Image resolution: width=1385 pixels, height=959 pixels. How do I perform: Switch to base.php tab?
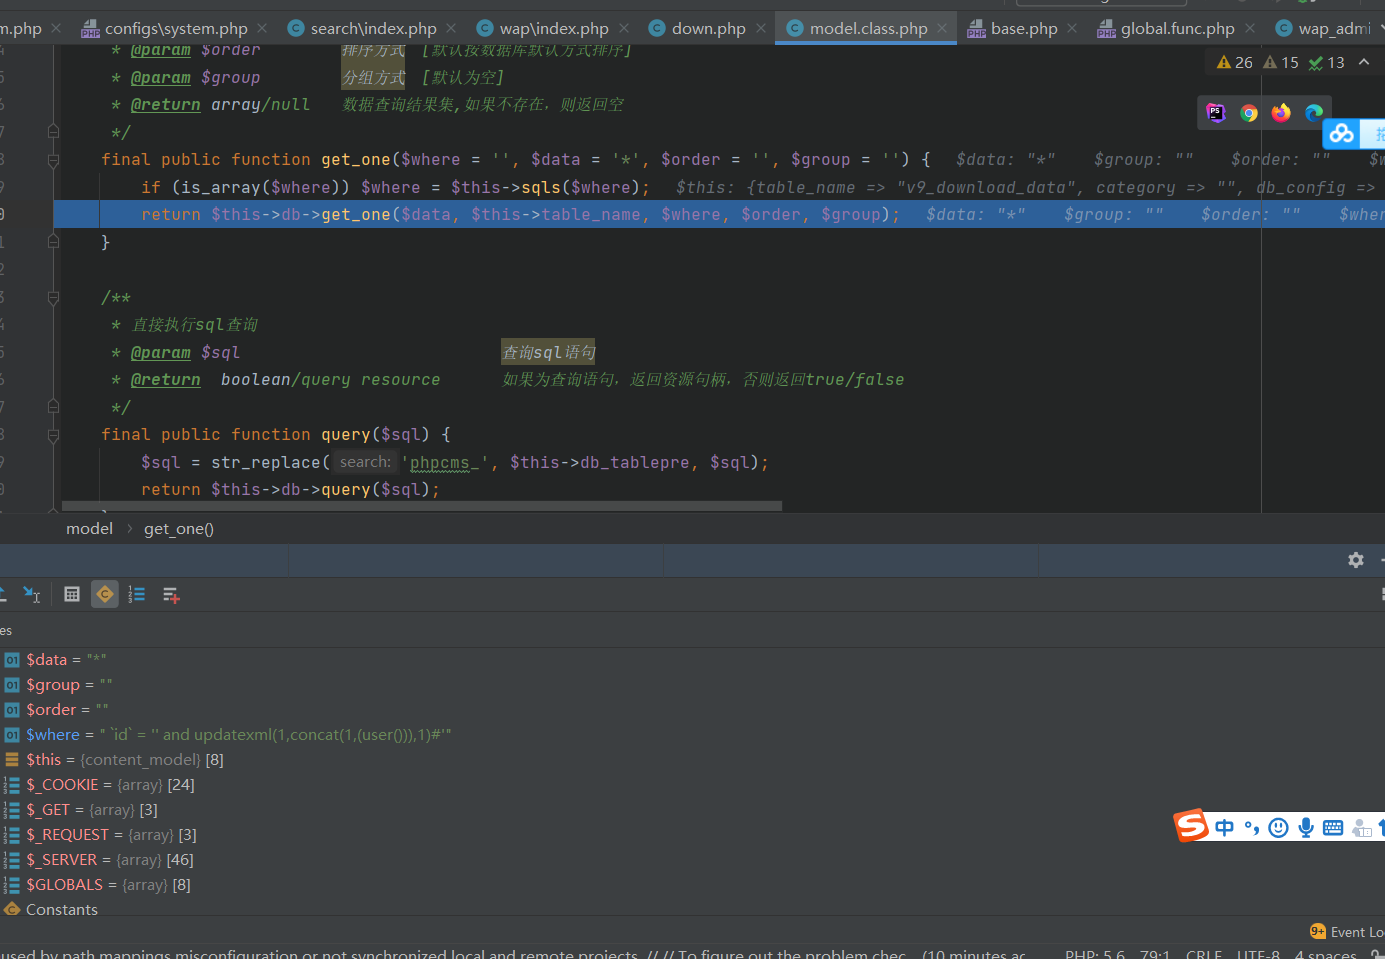[1024, 28]
